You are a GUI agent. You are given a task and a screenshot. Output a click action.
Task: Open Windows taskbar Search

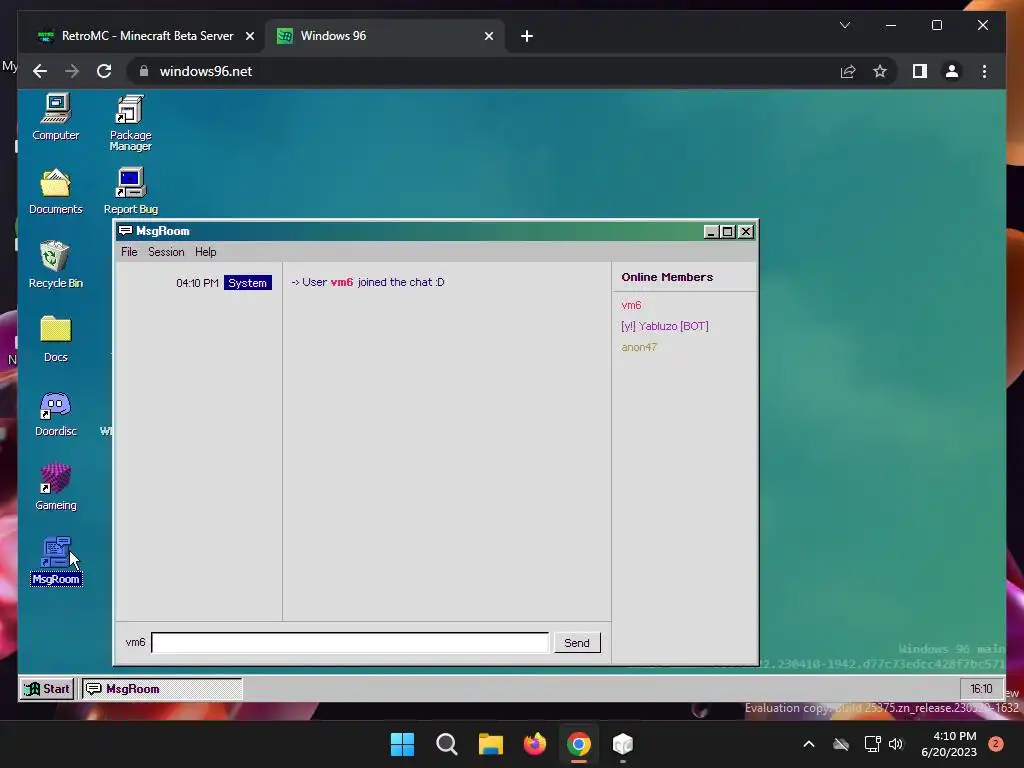click(x=447, y=744)
